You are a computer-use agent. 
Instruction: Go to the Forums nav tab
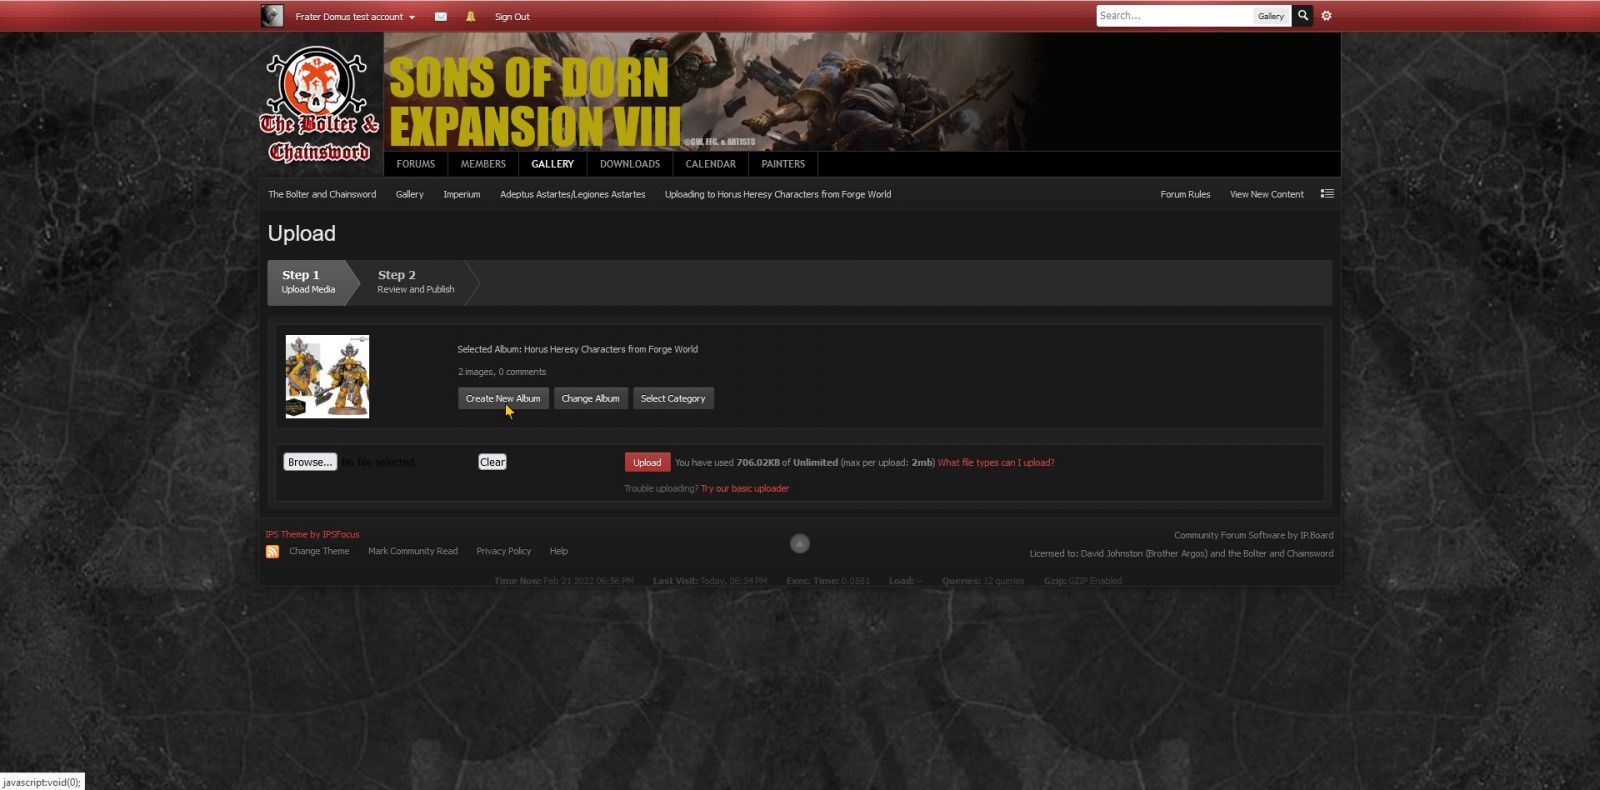pyautogui.click(x=415, y=164)
